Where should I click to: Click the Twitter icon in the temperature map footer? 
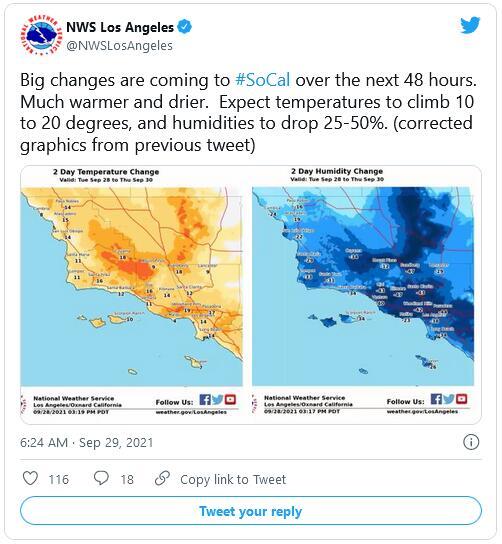coord(218,399)
